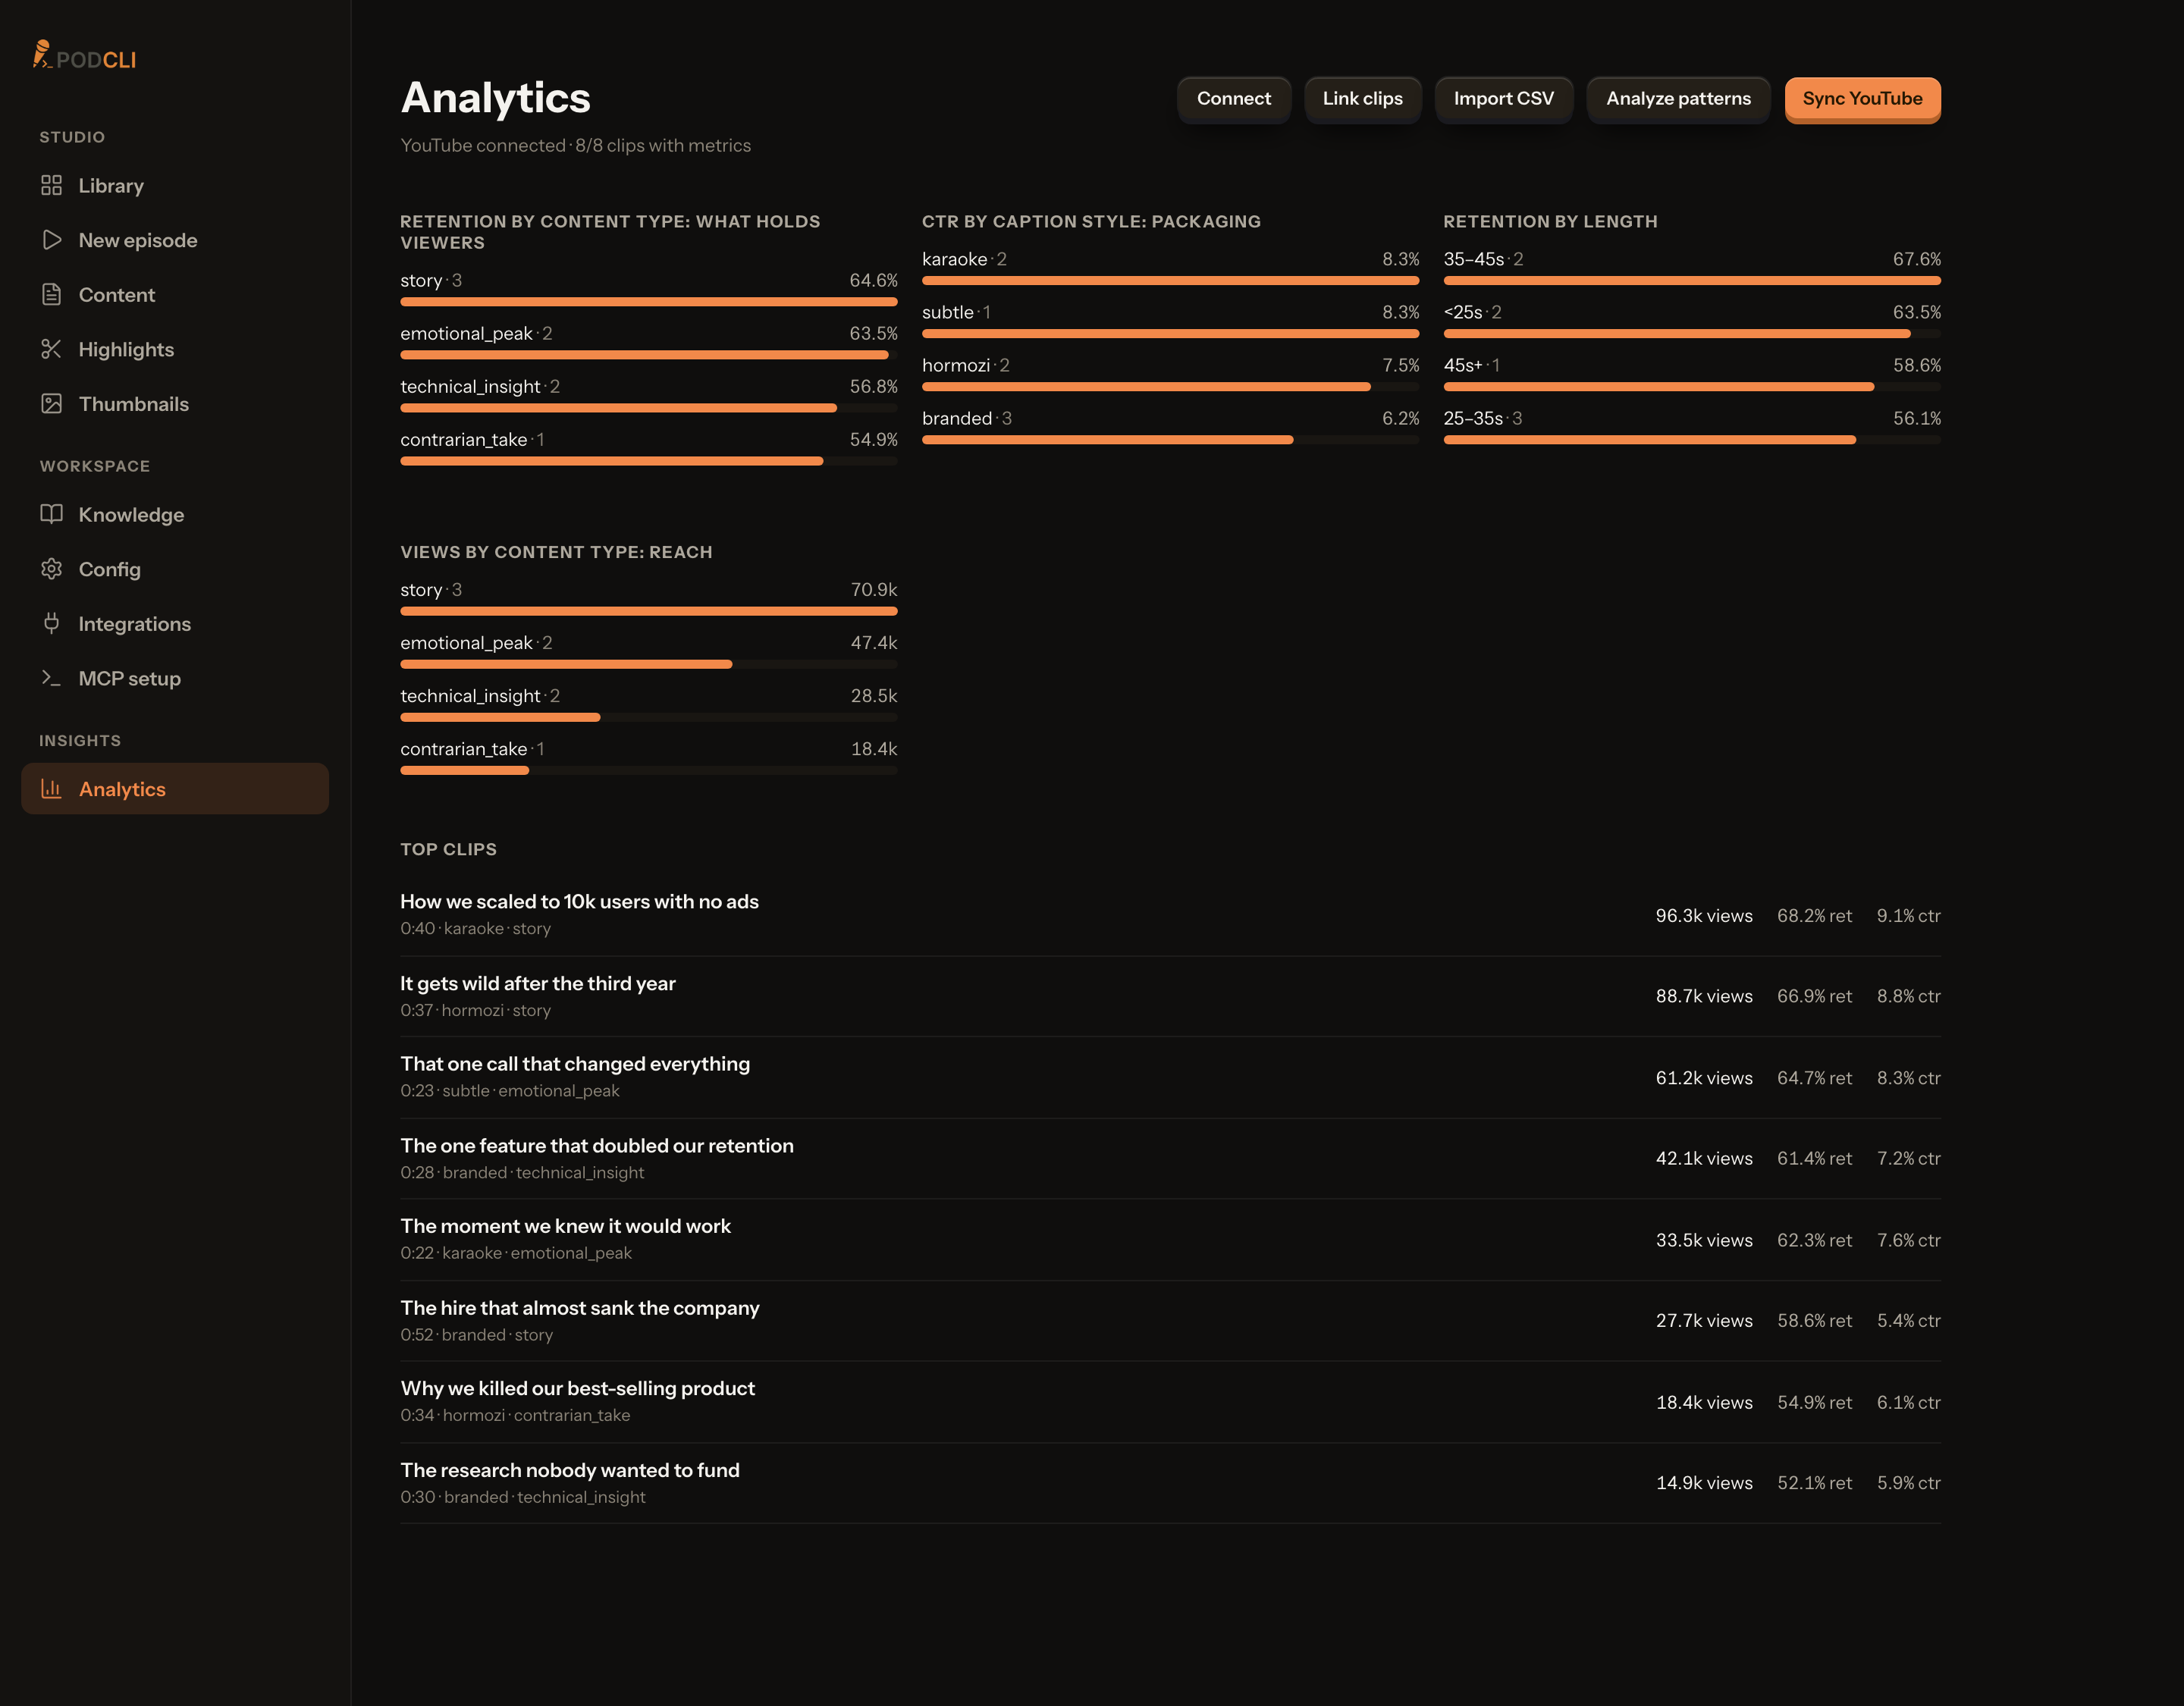Click the '<25s · 2' retention label

tap(1472, 312)
